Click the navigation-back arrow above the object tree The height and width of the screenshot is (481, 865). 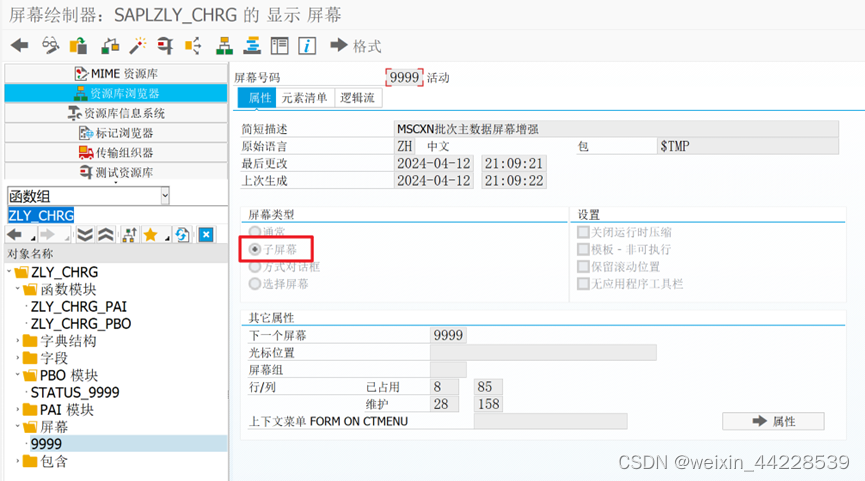(15, 235)
